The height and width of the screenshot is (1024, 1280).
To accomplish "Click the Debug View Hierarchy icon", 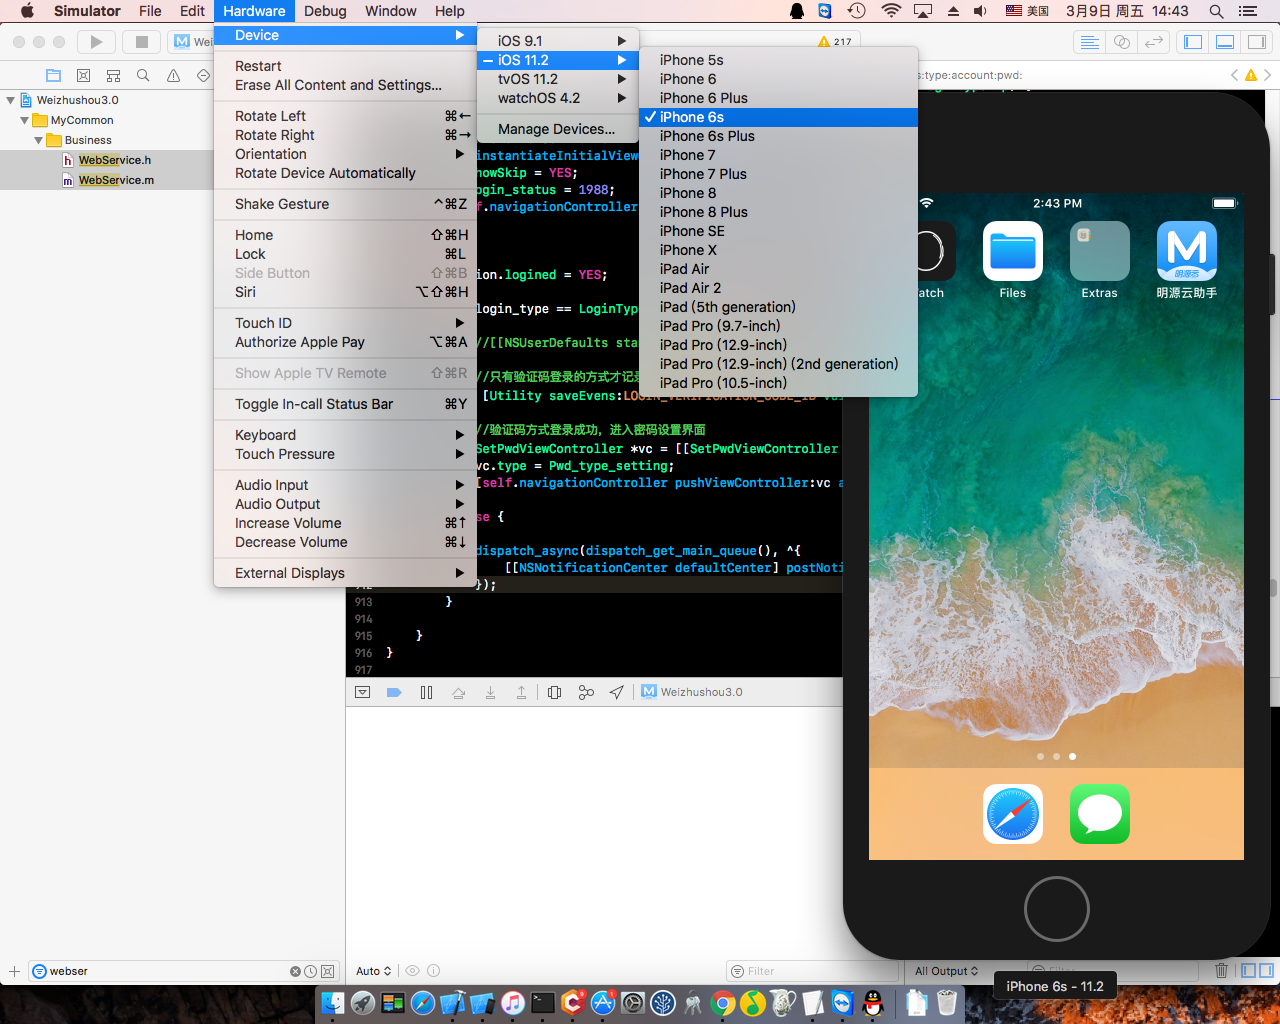I will [x=555, y=692].
